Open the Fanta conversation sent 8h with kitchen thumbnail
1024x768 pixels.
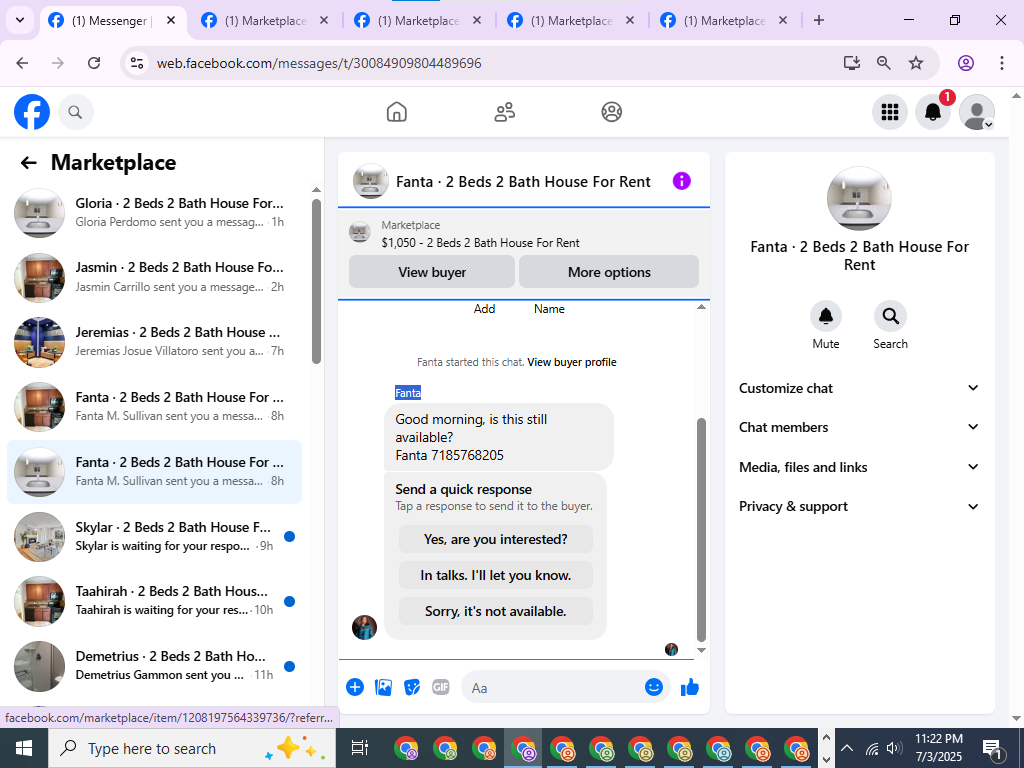tap(155, 407)
